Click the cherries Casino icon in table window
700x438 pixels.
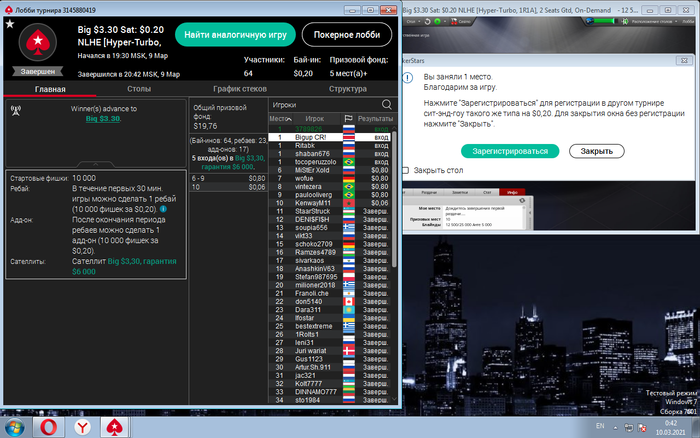454,21
